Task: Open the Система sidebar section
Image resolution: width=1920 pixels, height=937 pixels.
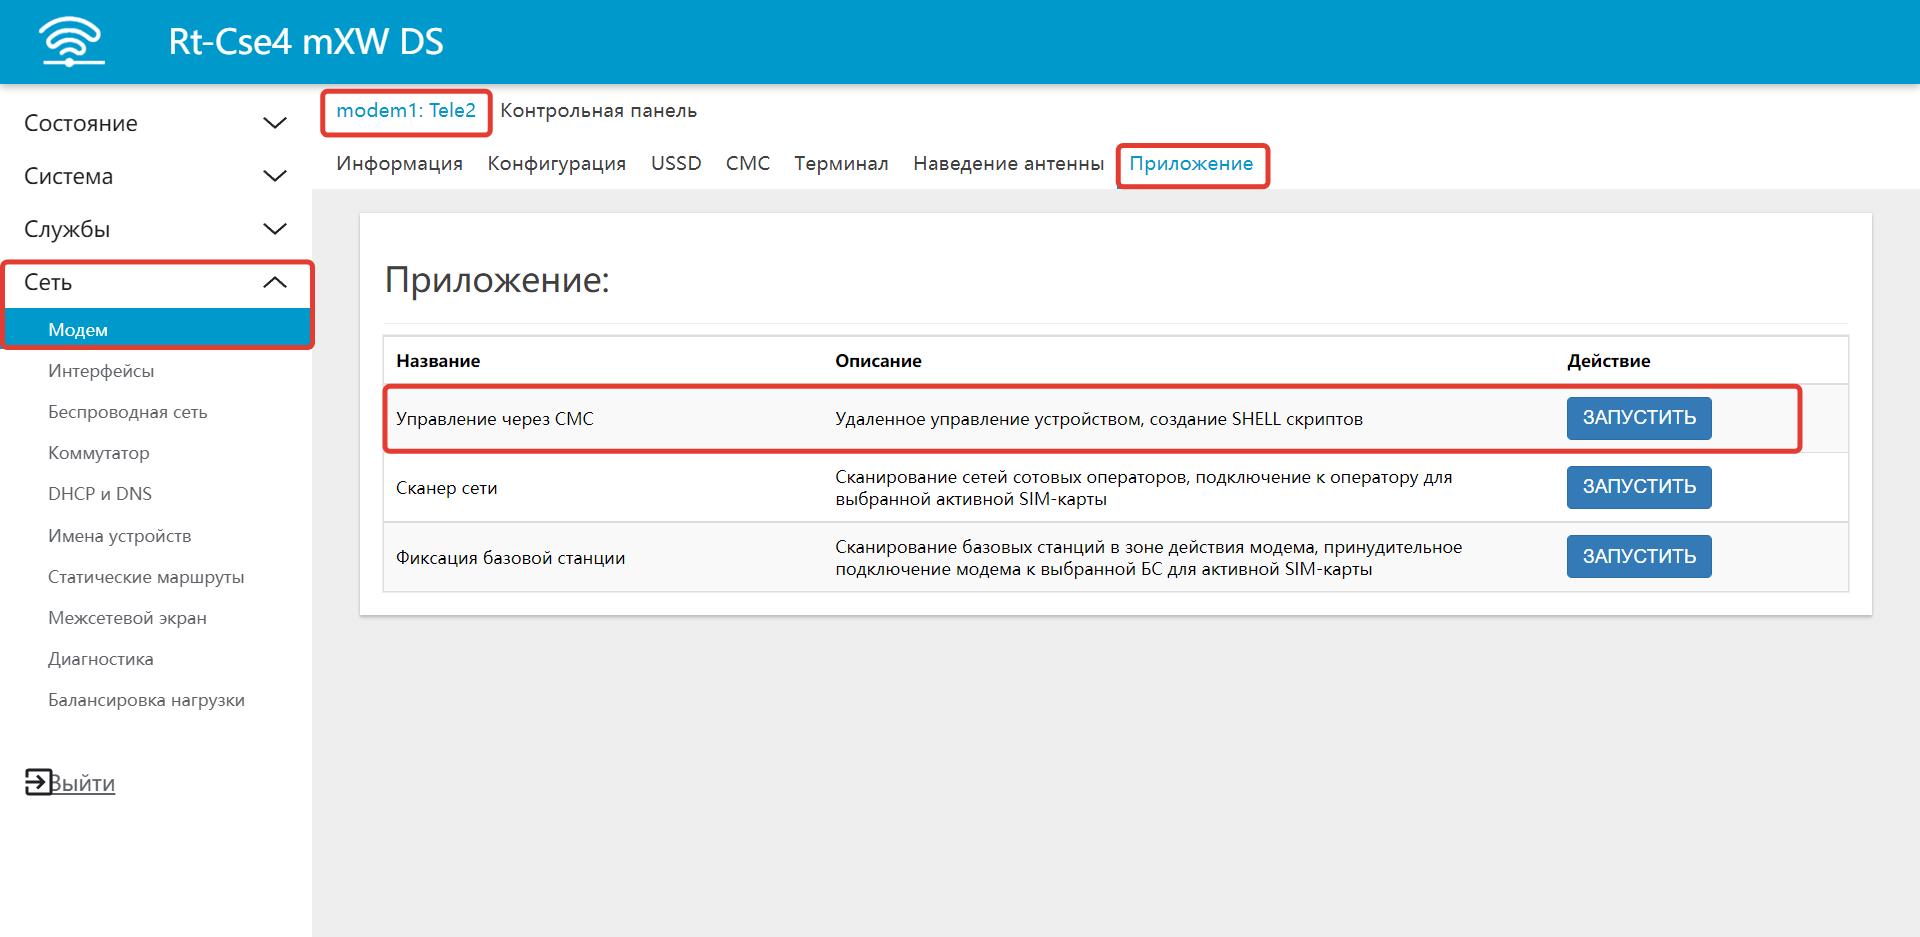Action: (68, 176)
